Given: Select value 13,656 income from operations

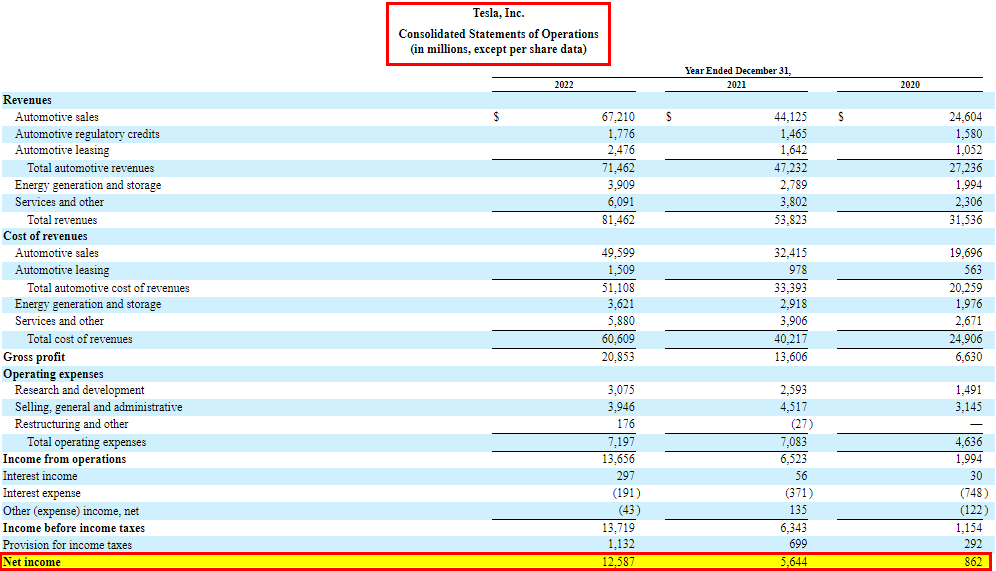Looking at the screenshot, I should (617, 459).
